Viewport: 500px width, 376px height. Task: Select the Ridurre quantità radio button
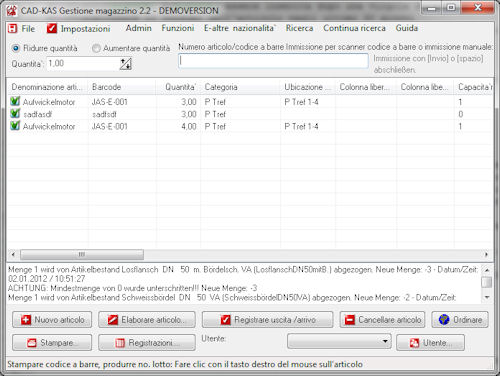coord(16,48)
